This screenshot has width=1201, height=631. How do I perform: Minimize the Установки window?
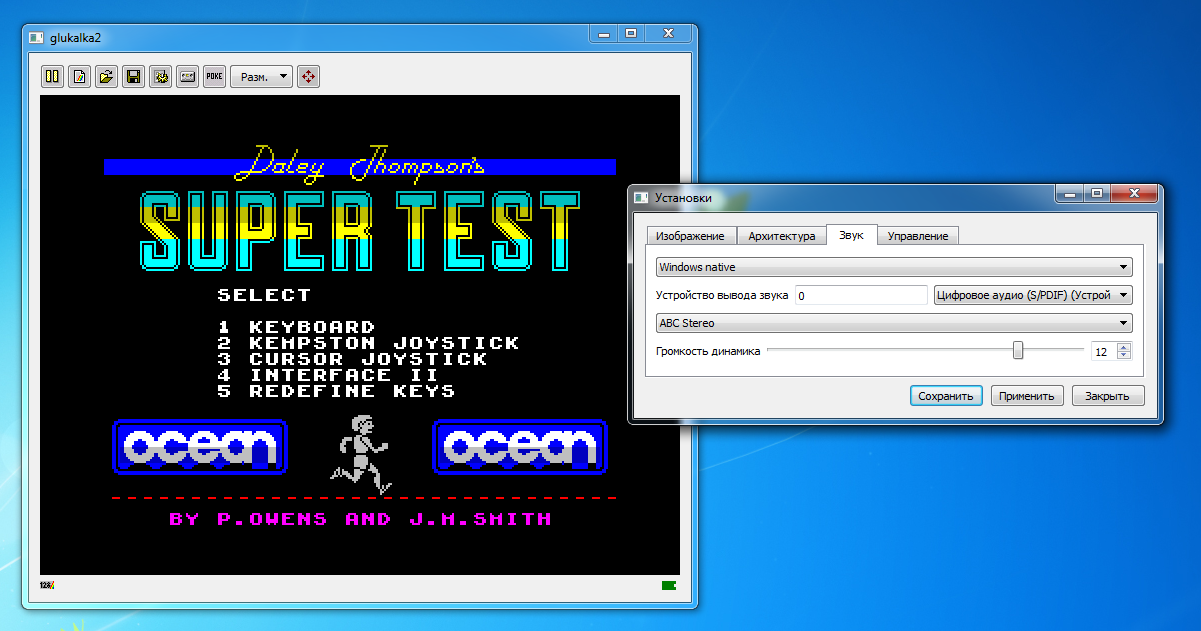coord(1070,193)
